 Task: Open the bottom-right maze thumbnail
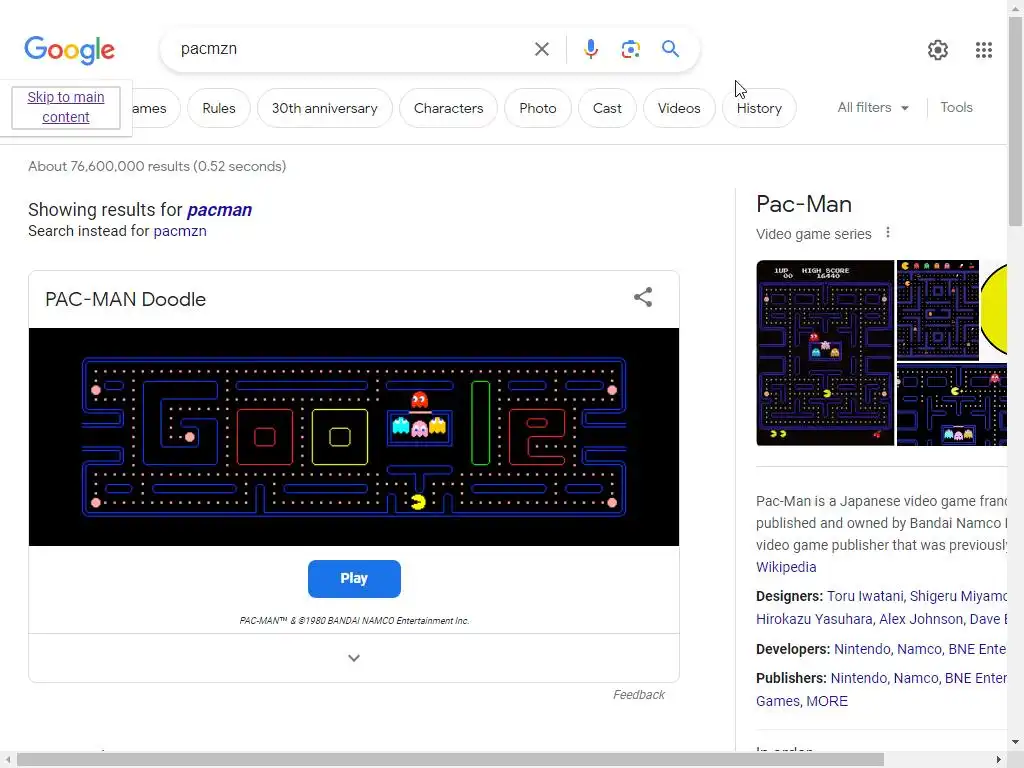coord(952,405)
